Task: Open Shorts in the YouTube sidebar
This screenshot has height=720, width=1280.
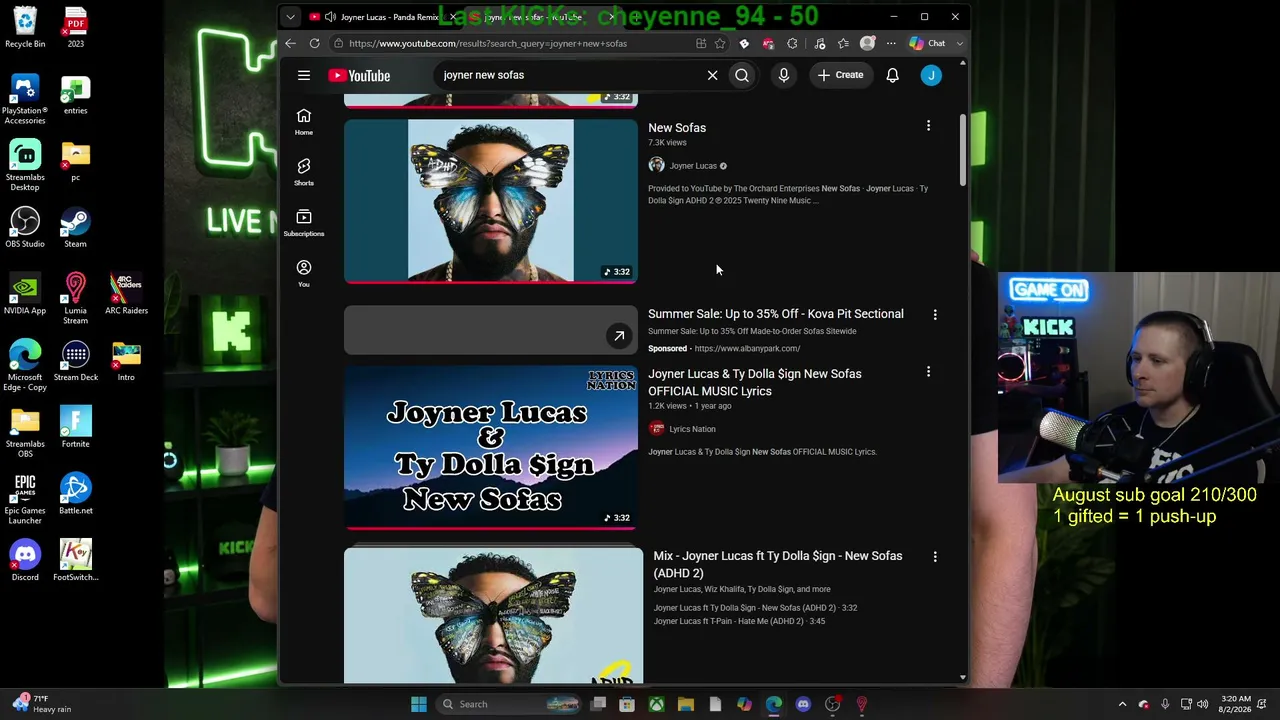Action: click(x=304, y=172)
